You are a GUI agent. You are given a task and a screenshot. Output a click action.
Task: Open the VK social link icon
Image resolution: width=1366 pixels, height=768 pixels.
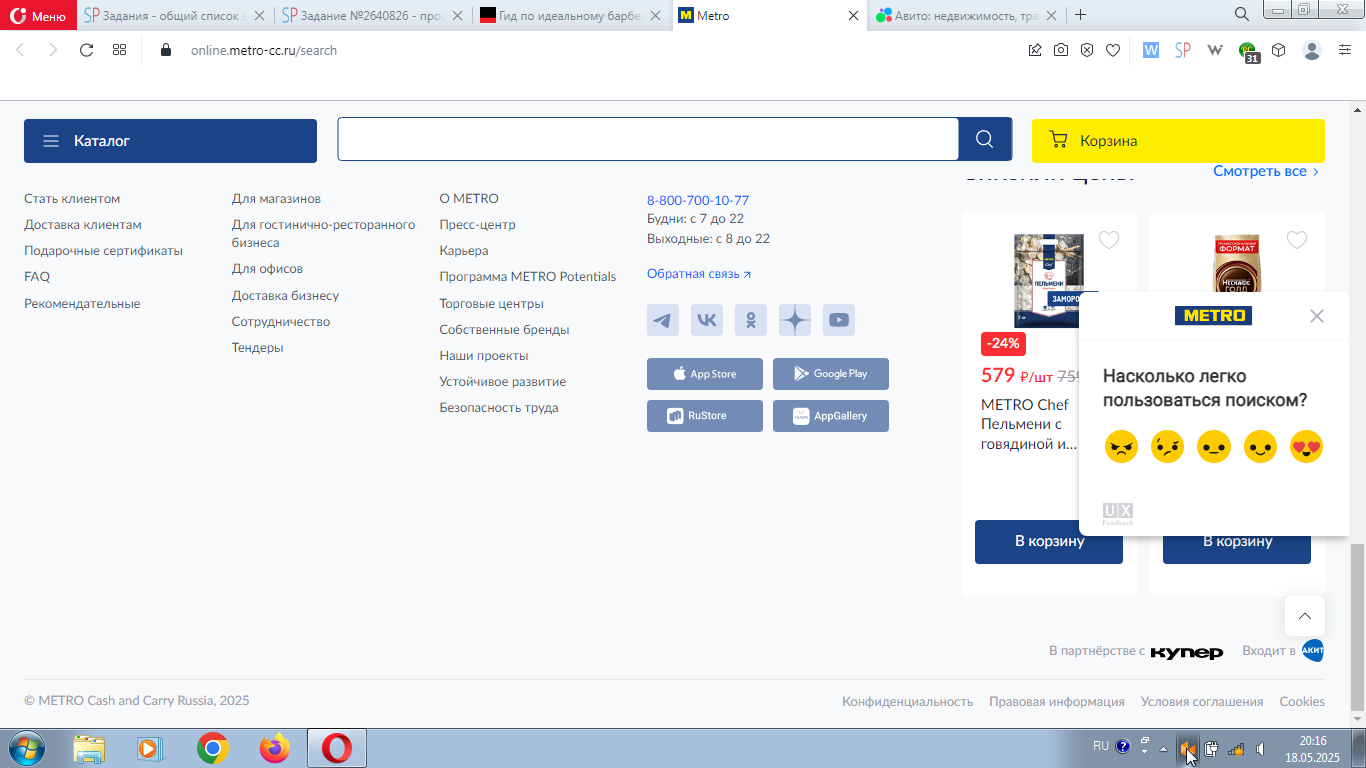click(x=707, y=320)
